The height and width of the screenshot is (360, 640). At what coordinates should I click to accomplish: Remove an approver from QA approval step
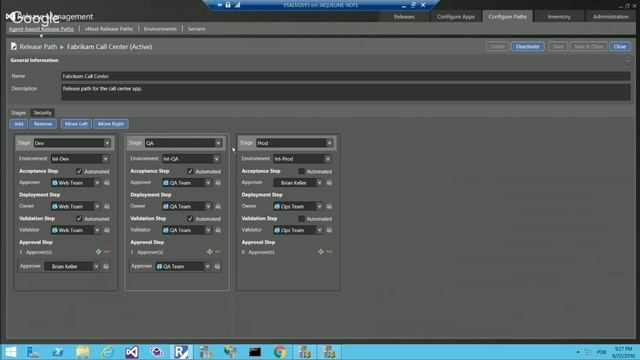(218, 252)
